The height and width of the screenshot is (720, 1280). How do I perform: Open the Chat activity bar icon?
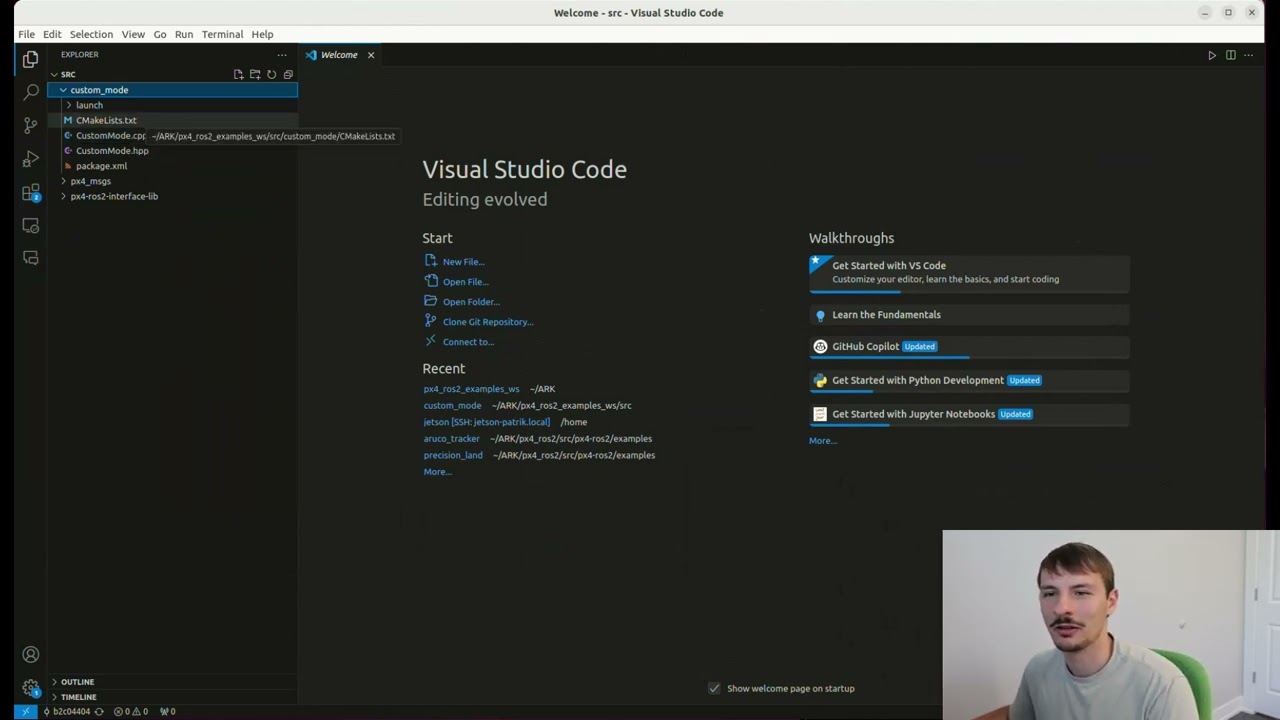click(30, 258)
